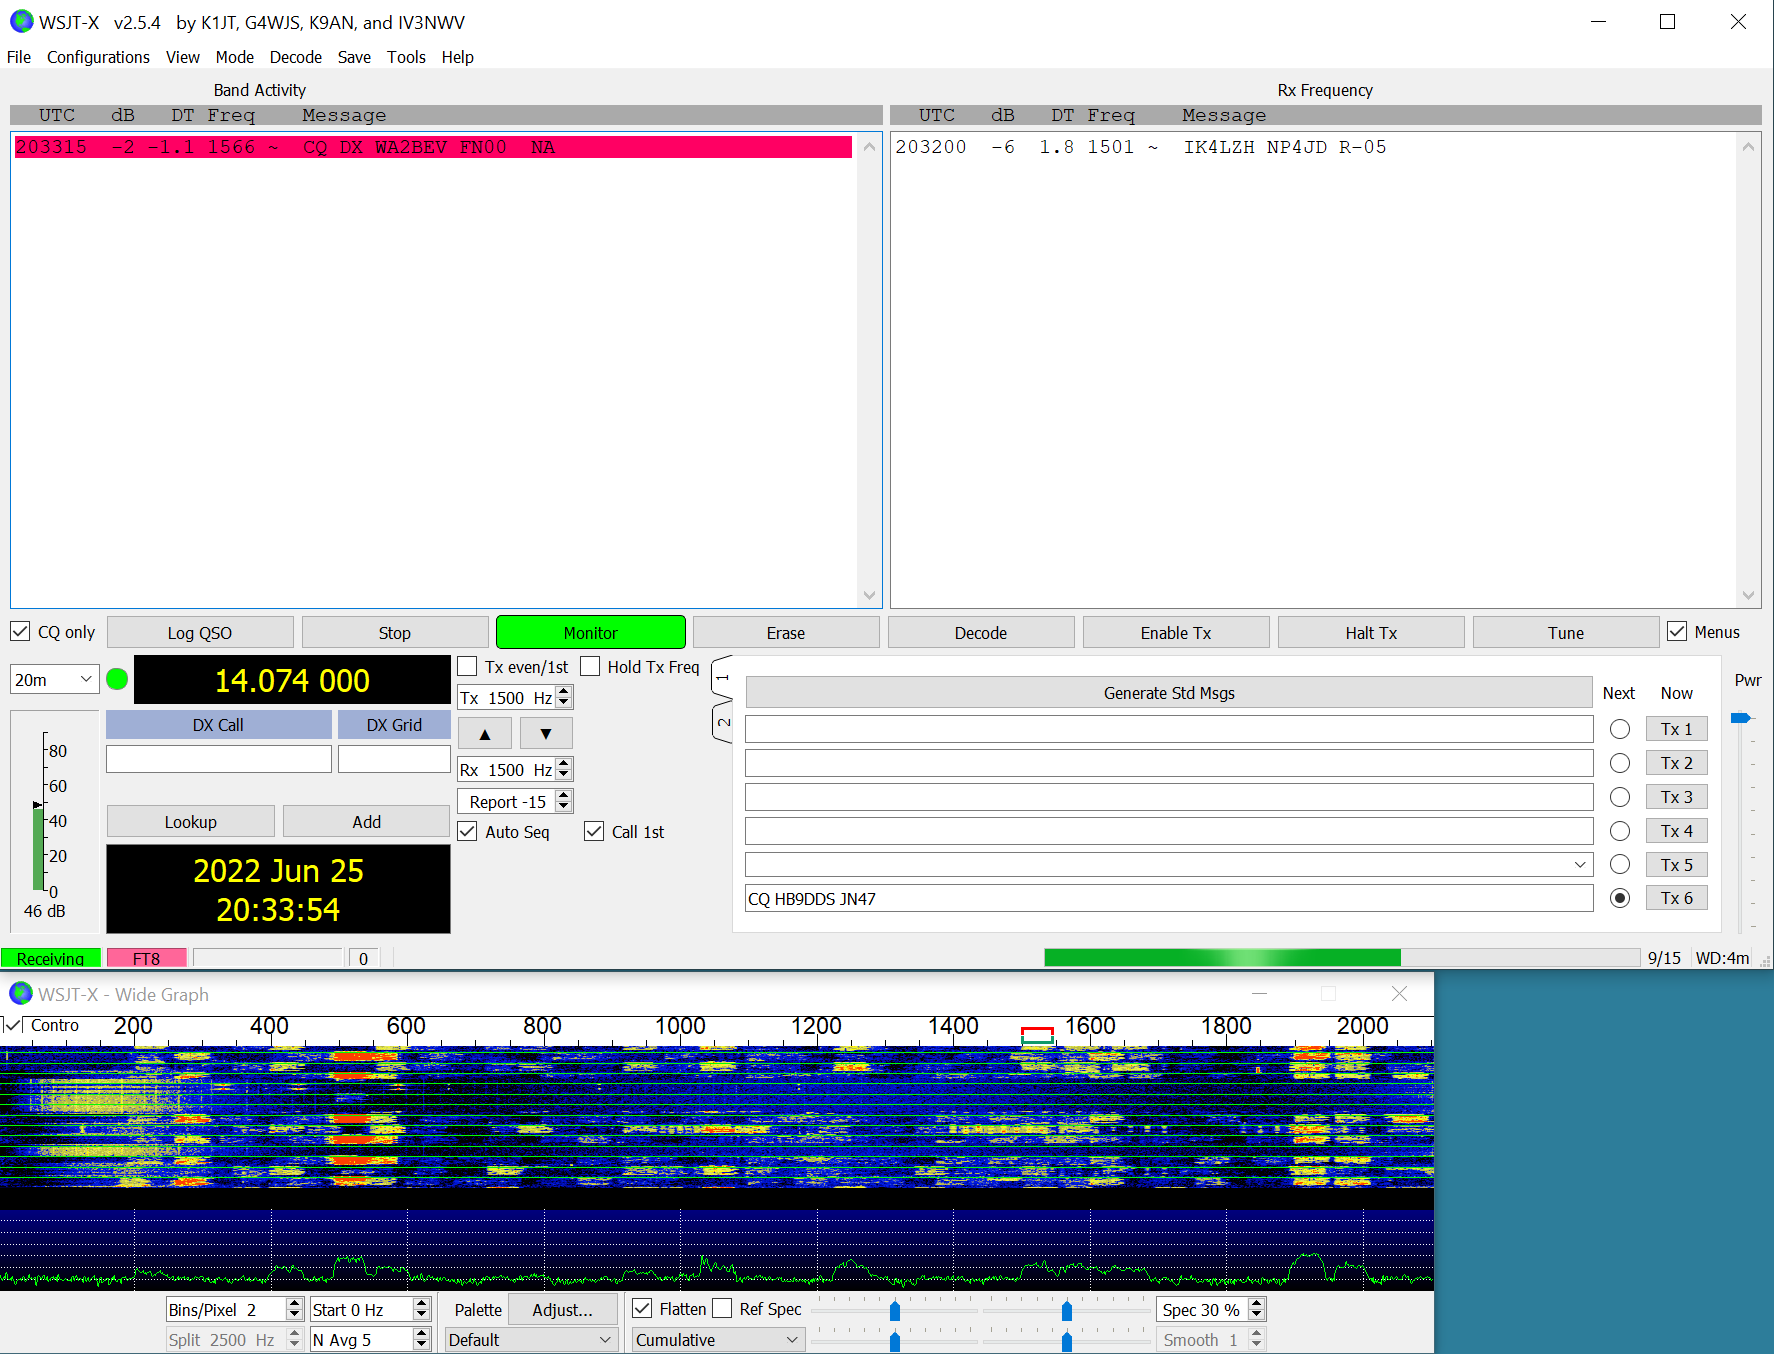Toggle the Controls checkbox in Wide Graph
Image resolution: width=1774 pixels, height=1354 pixels.
pyautogui.click(x=12, y=1025)
